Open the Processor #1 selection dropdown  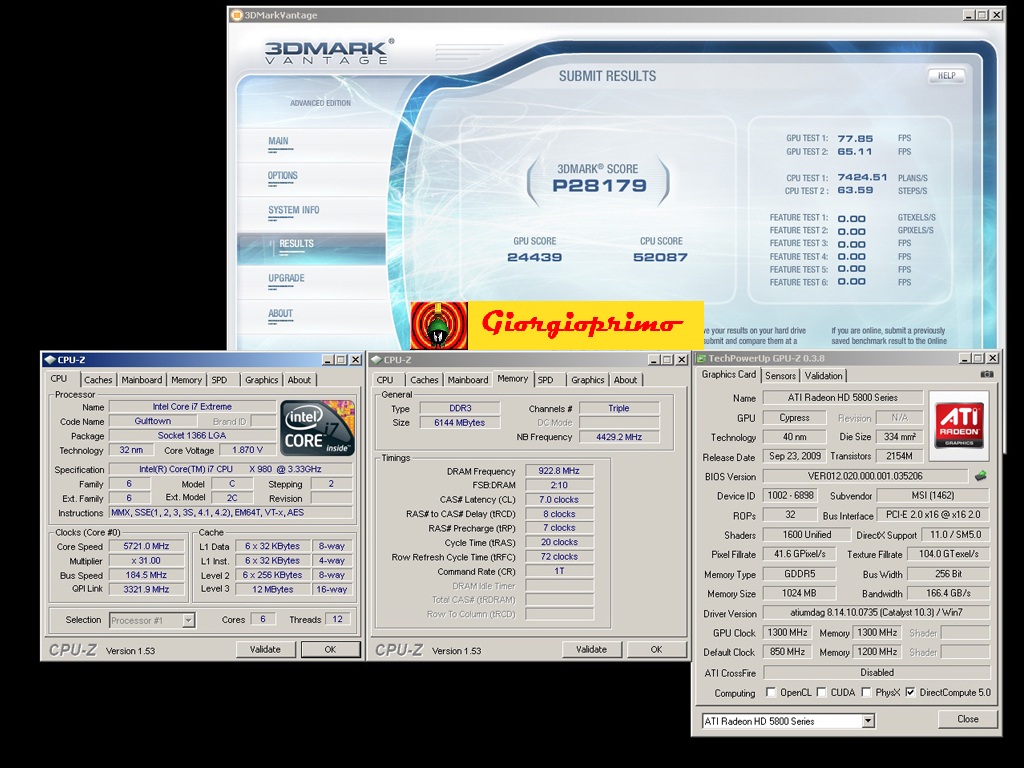tap(188, 620)
